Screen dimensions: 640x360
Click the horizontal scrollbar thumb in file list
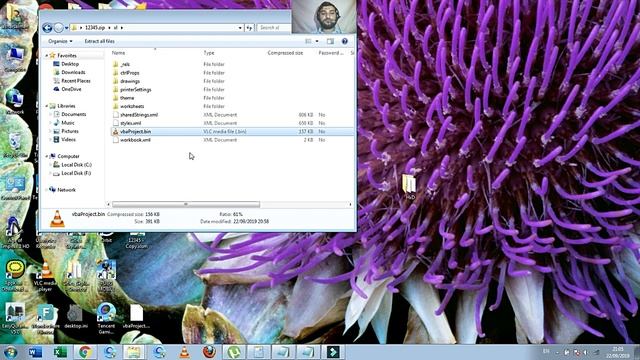[x=186, y=204]
